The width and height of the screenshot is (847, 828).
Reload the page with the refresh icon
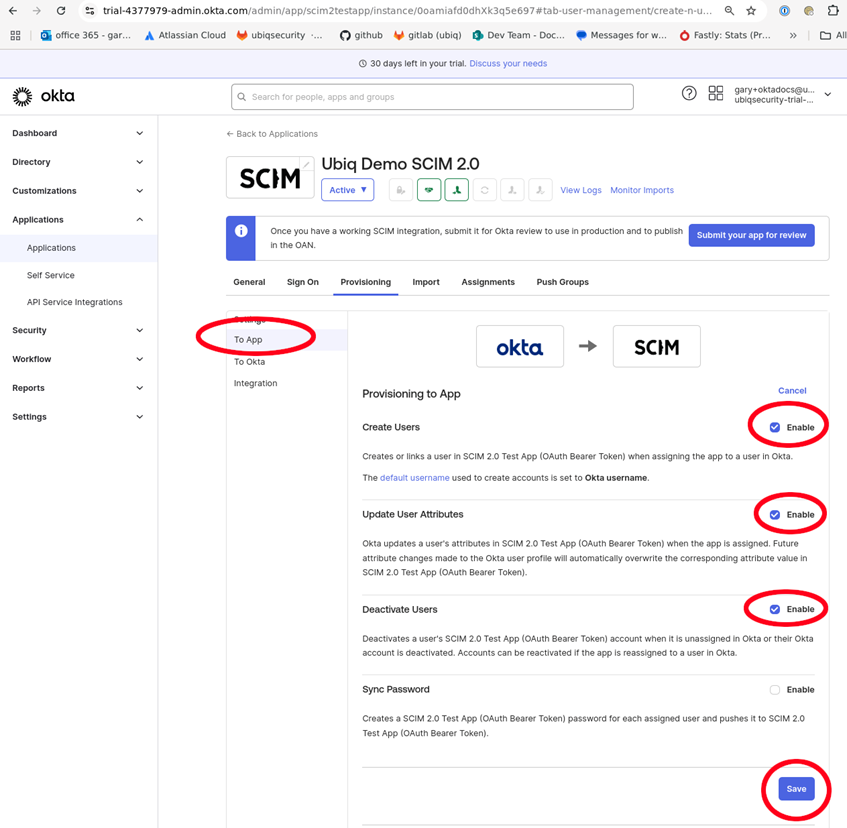(61, 11)
